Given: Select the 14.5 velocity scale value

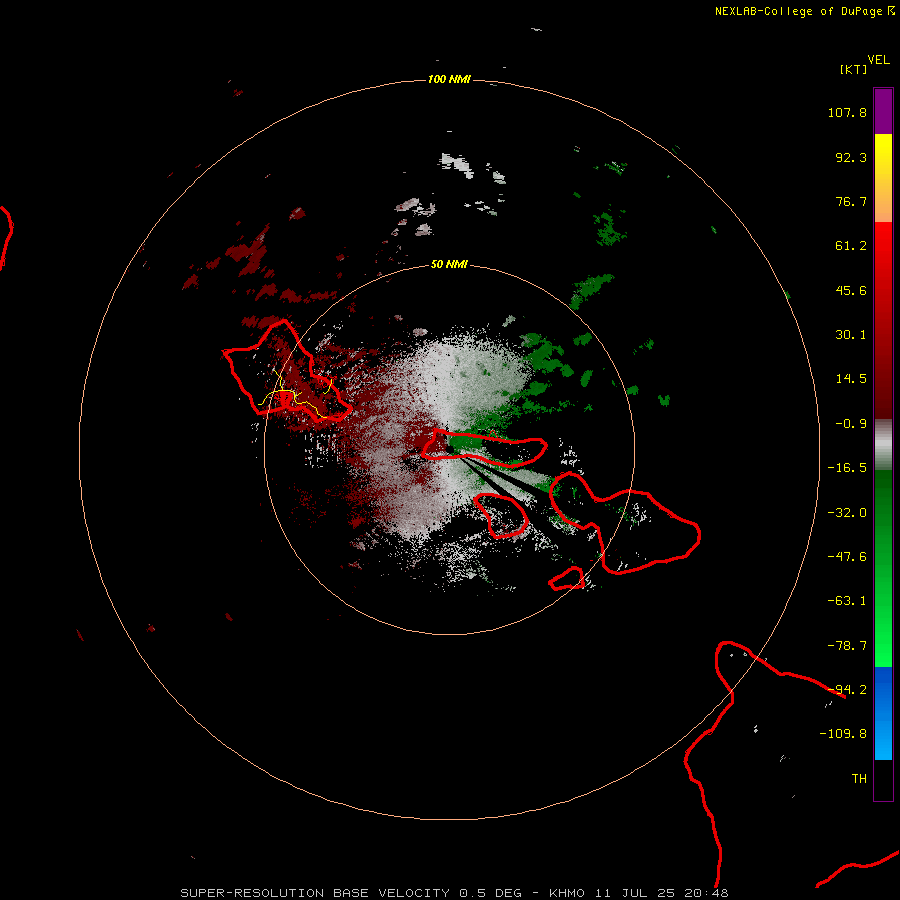Looking at the screenshot, I should click(x=851, y=379).
